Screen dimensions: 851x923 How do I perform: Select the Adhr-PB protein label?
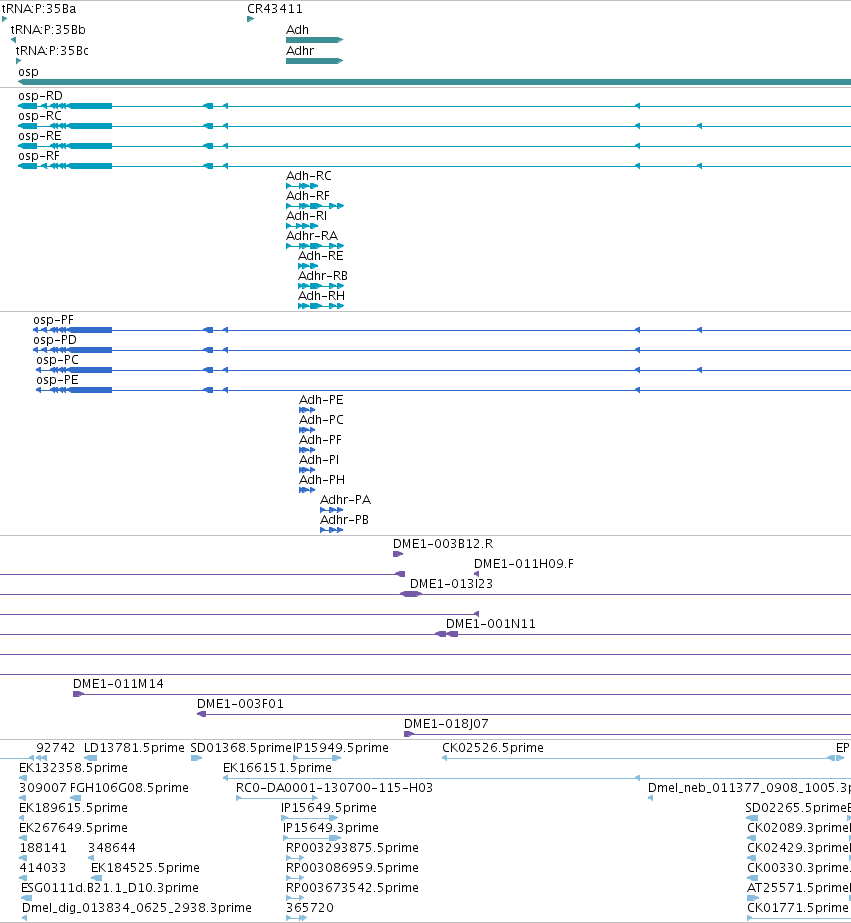(344, 520)
